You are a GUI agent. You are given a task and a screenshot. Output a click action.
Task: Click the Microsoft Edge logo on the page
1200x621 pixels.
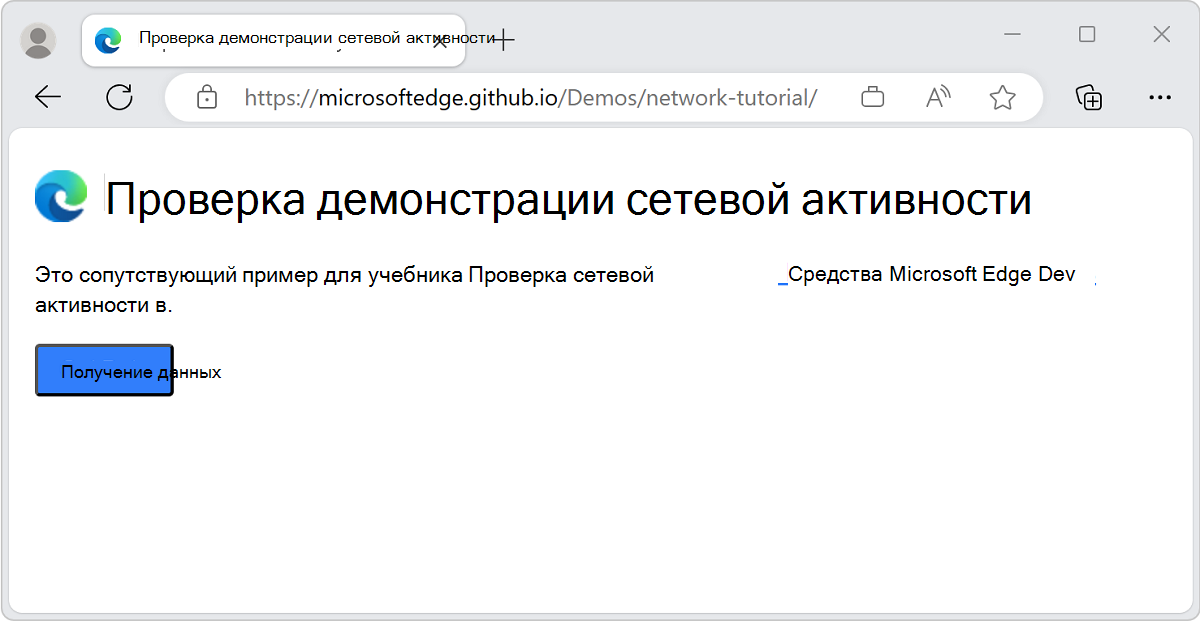[x=60, y=199]
